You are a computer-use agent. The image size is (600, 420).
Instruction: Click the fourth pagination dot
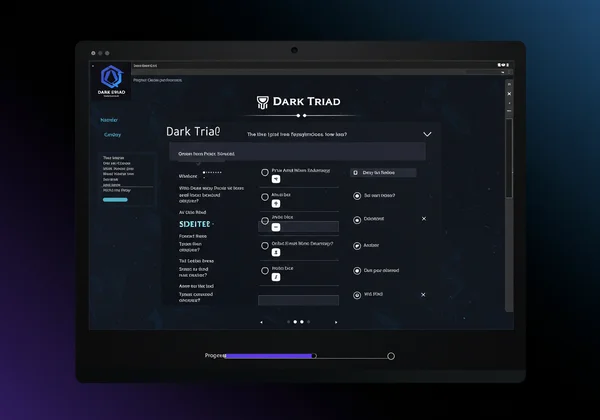point(308,322)
